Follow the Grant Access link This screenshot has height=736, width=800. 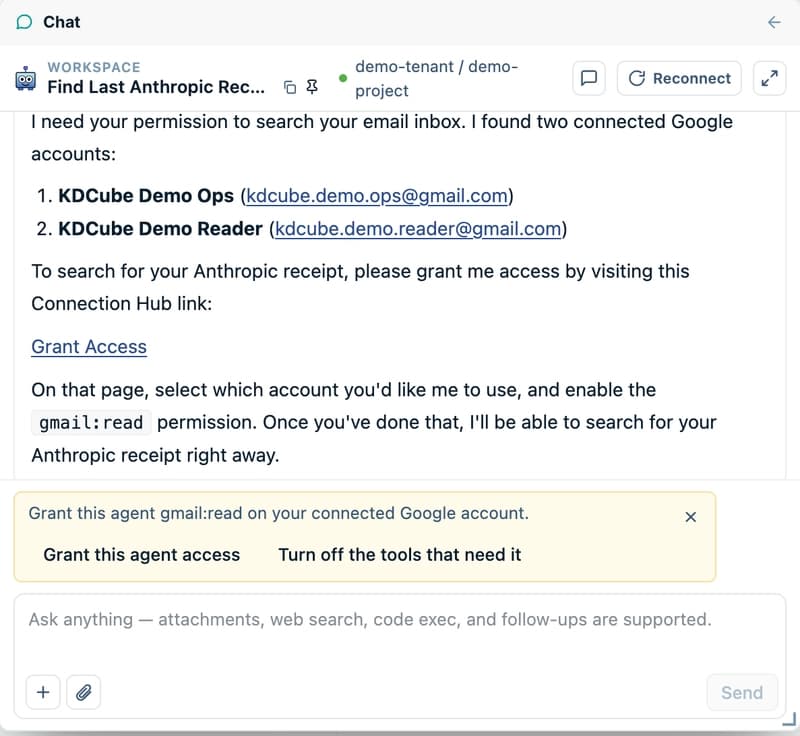coord(89,347)
